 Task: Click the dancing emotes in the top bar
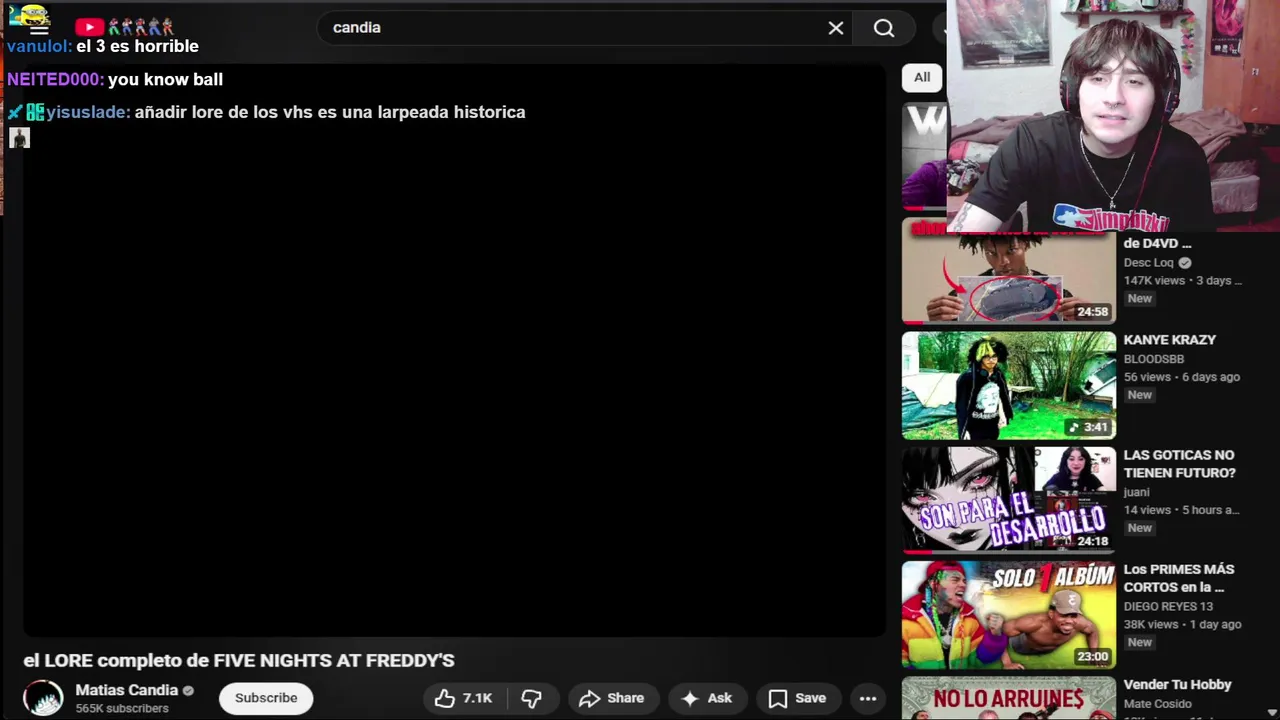coord(140,28)
